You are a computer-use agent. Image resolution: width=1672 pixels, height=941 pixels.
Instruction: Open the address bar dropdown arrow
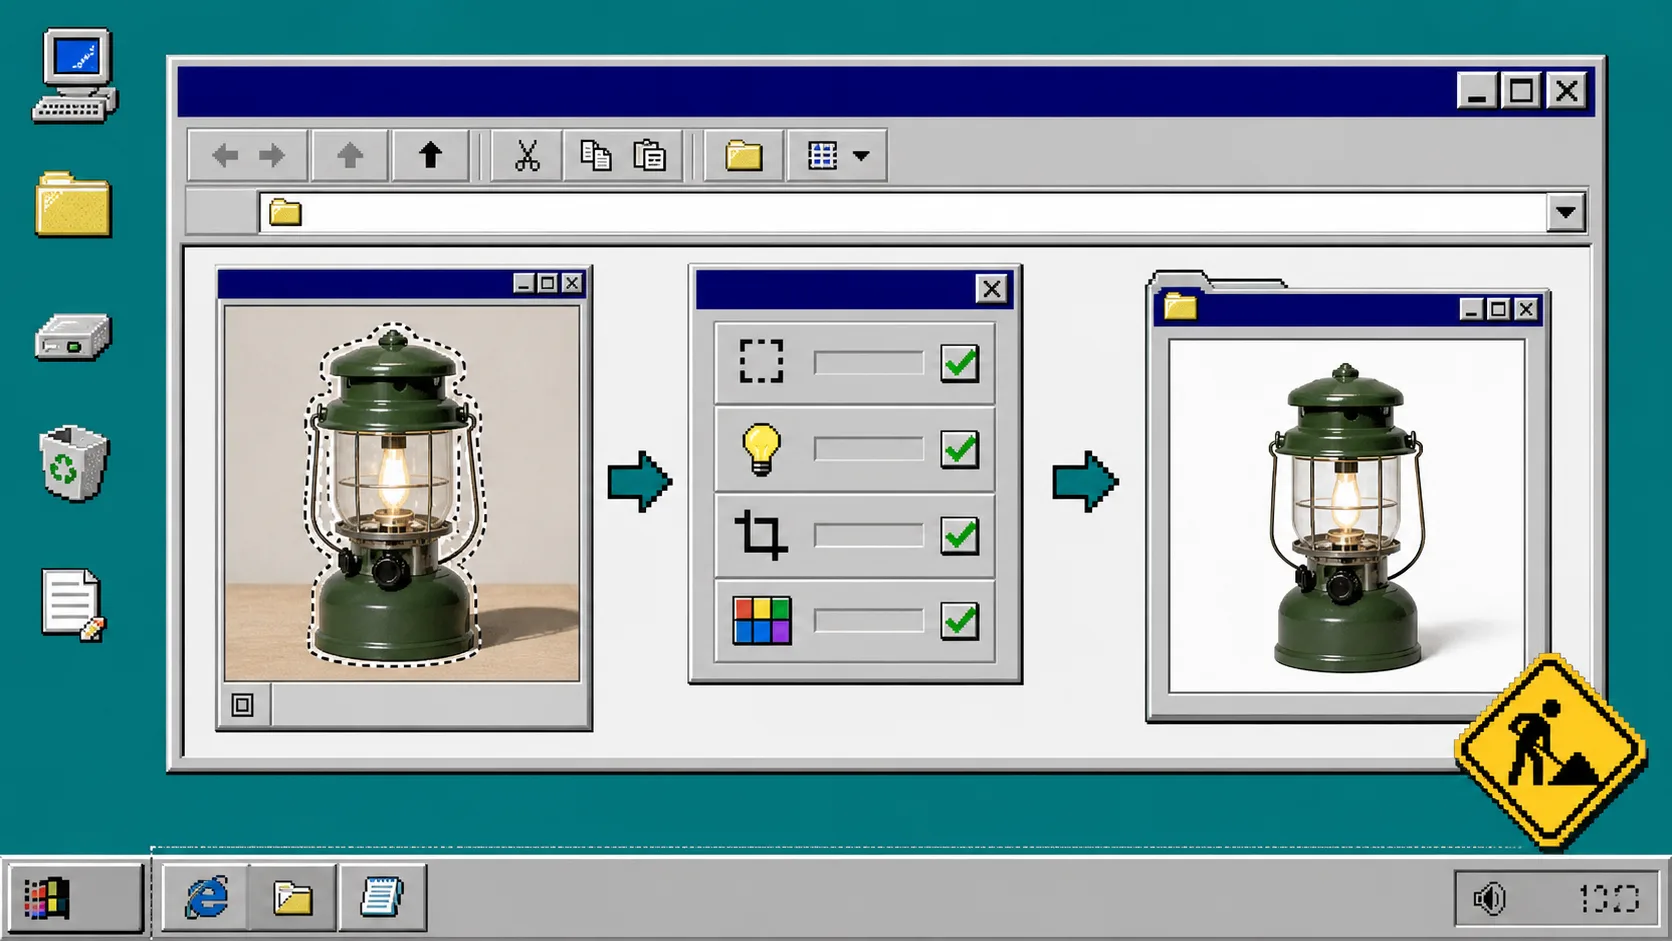point(1566,212)
